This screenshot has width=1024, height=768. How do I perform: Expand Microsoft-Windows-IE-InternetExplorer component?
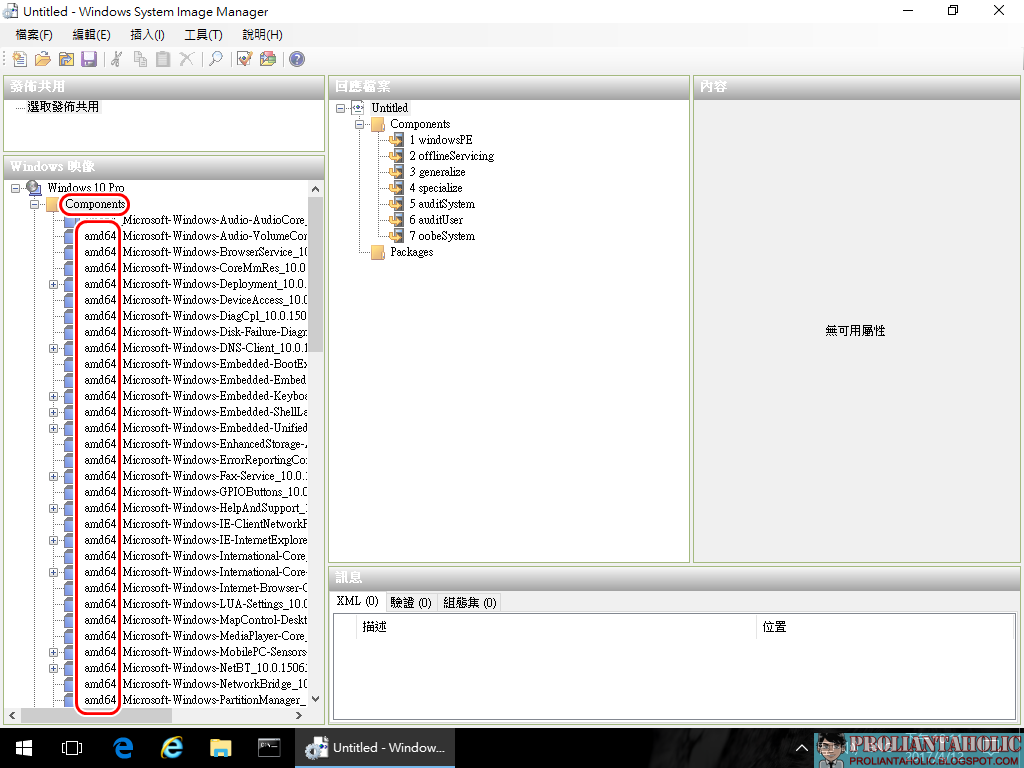pyautogui.click(x=53, y=540)
